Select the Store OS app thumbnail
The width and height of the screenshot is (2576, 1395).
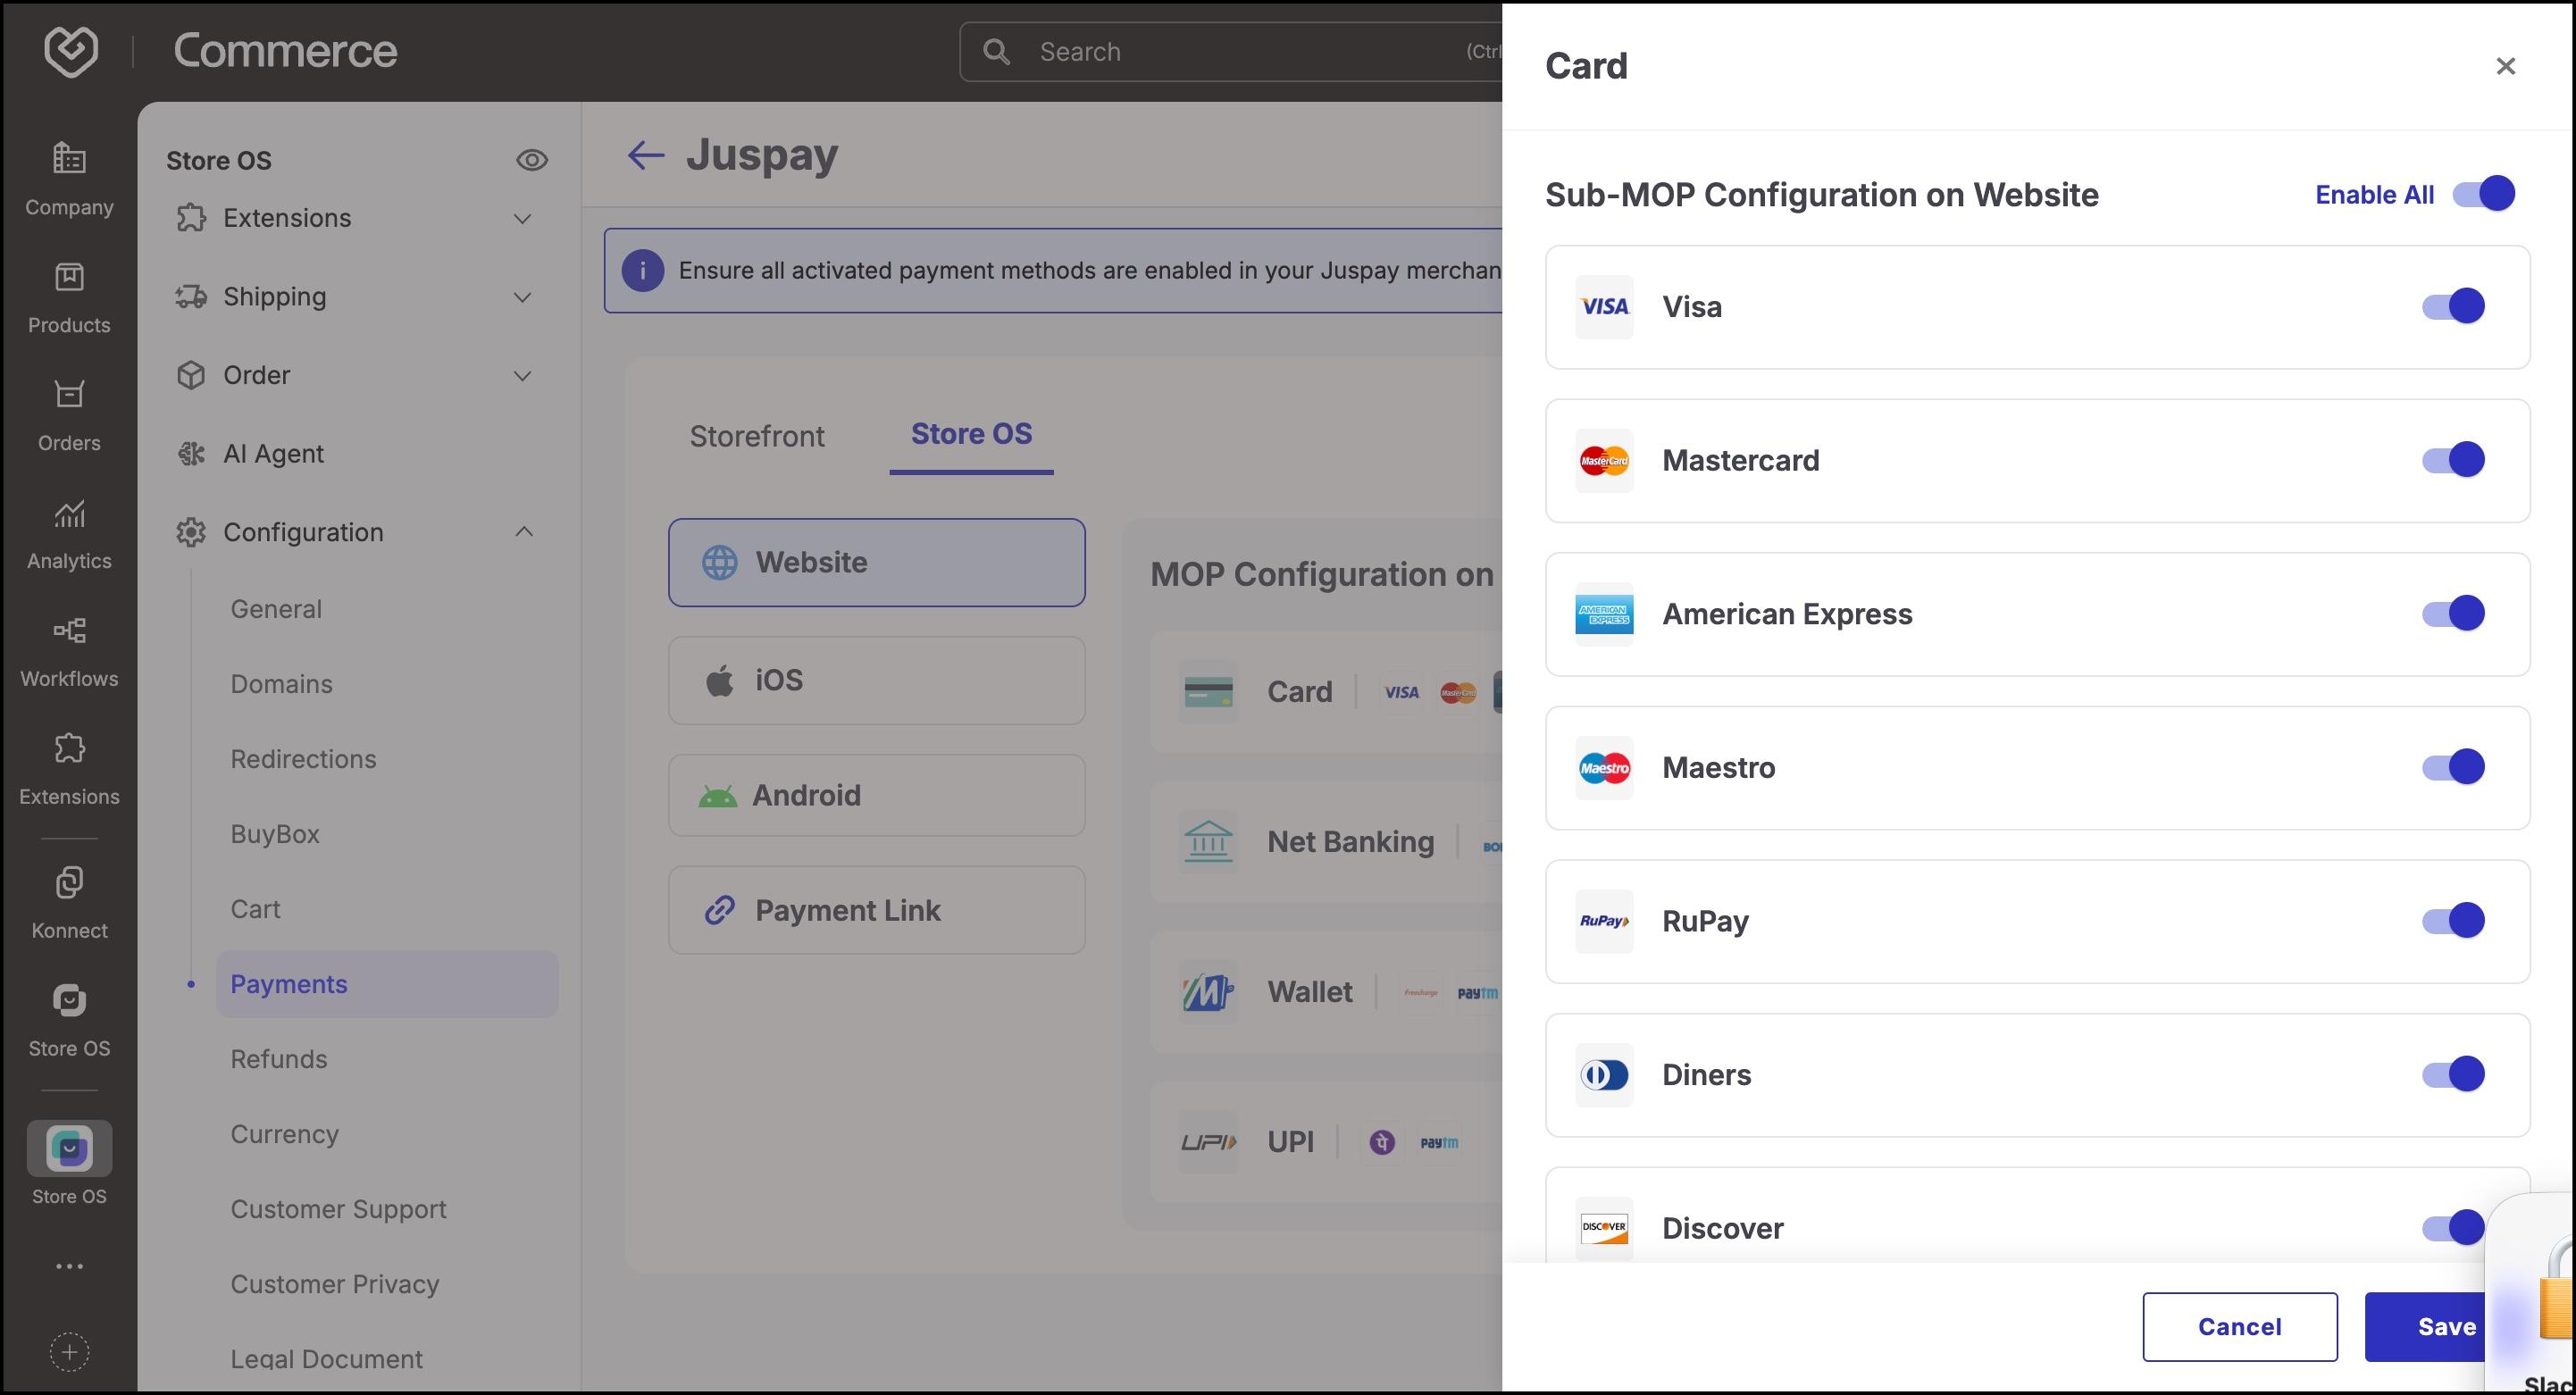click(x=69, y=1148)
